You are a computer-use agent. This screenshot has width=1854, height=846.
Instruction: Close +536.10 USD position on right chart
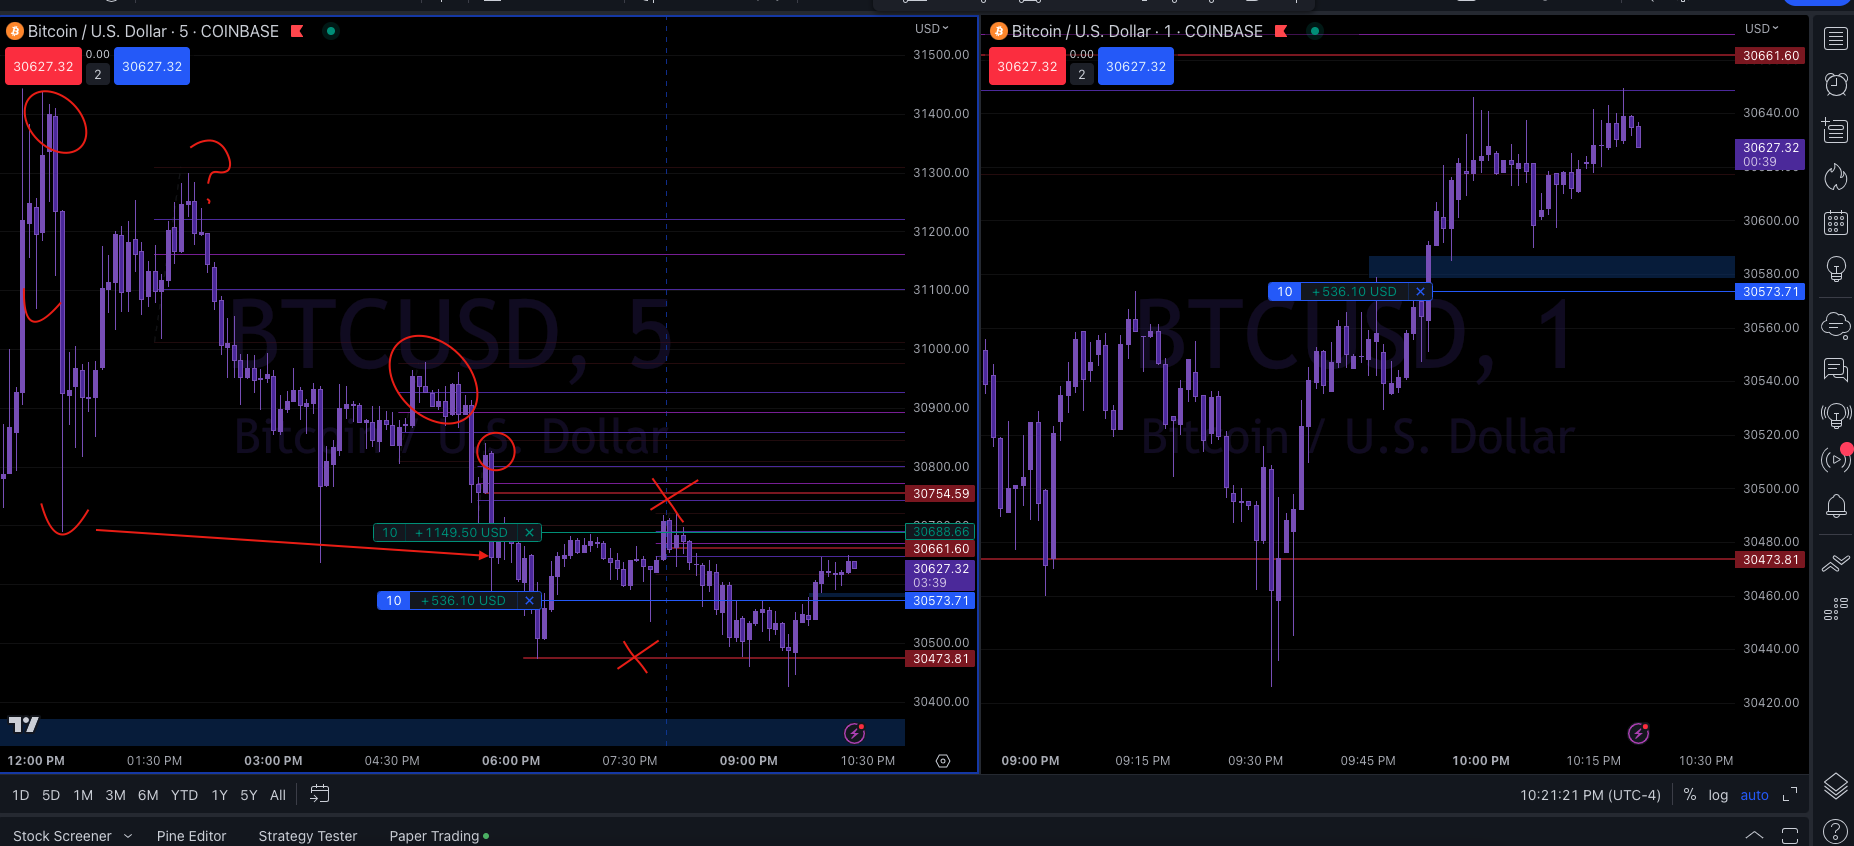pyautogui.click(x=1420, y=292)
